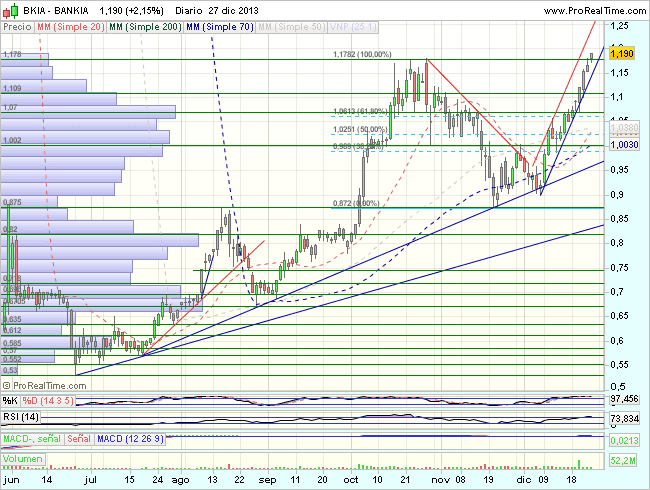The image size is (650, 490).
Task: Click the 1,1782 (100,00%) Fibonacci label
Action: coord(362,54)
